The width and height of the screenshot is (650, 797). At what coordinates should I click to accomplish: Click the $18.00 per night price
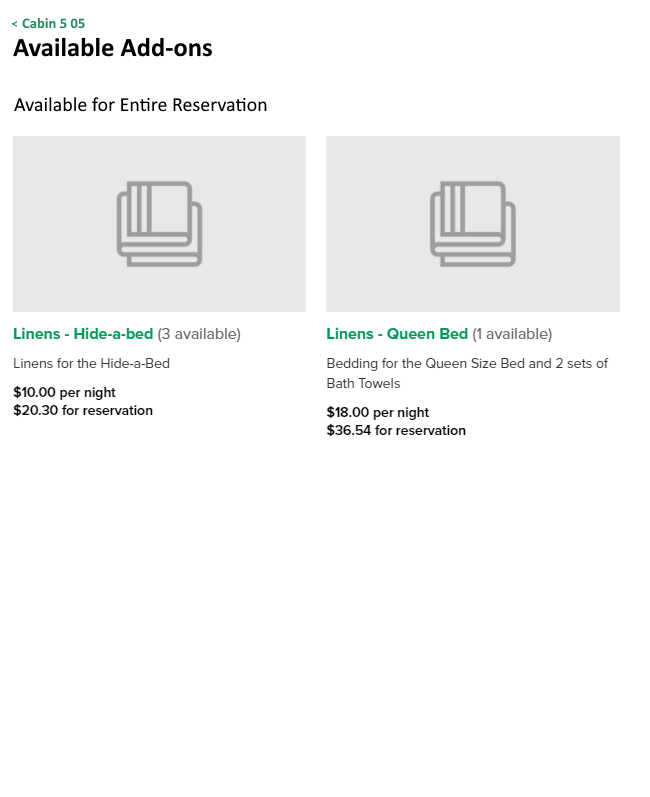pos(377,413)
